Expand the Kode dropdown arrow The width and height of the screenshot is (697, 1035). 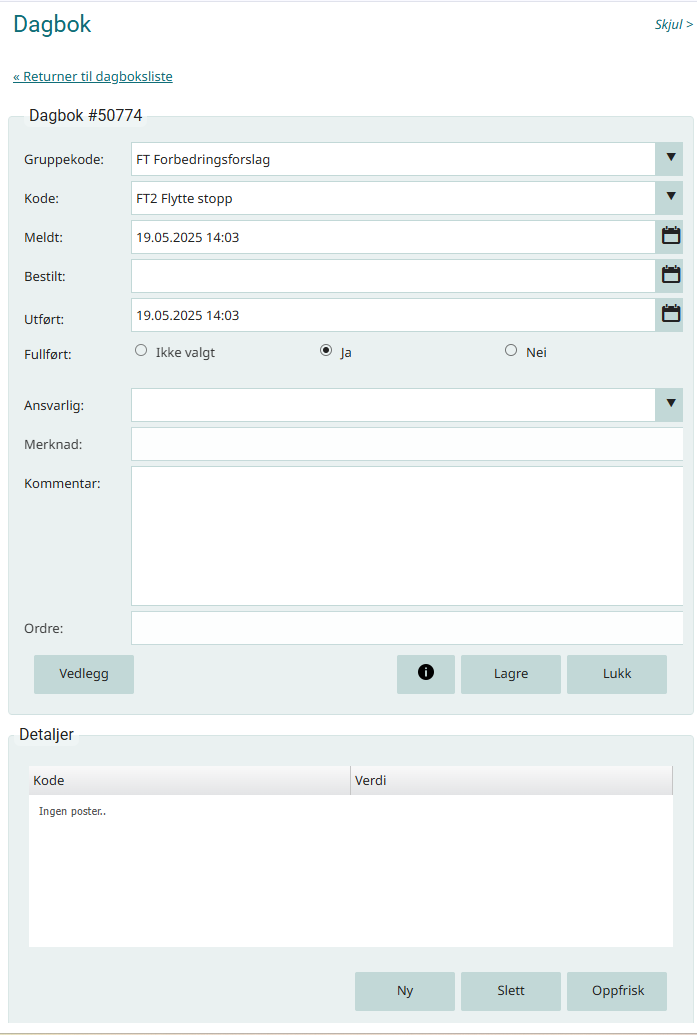coord(670,198)
